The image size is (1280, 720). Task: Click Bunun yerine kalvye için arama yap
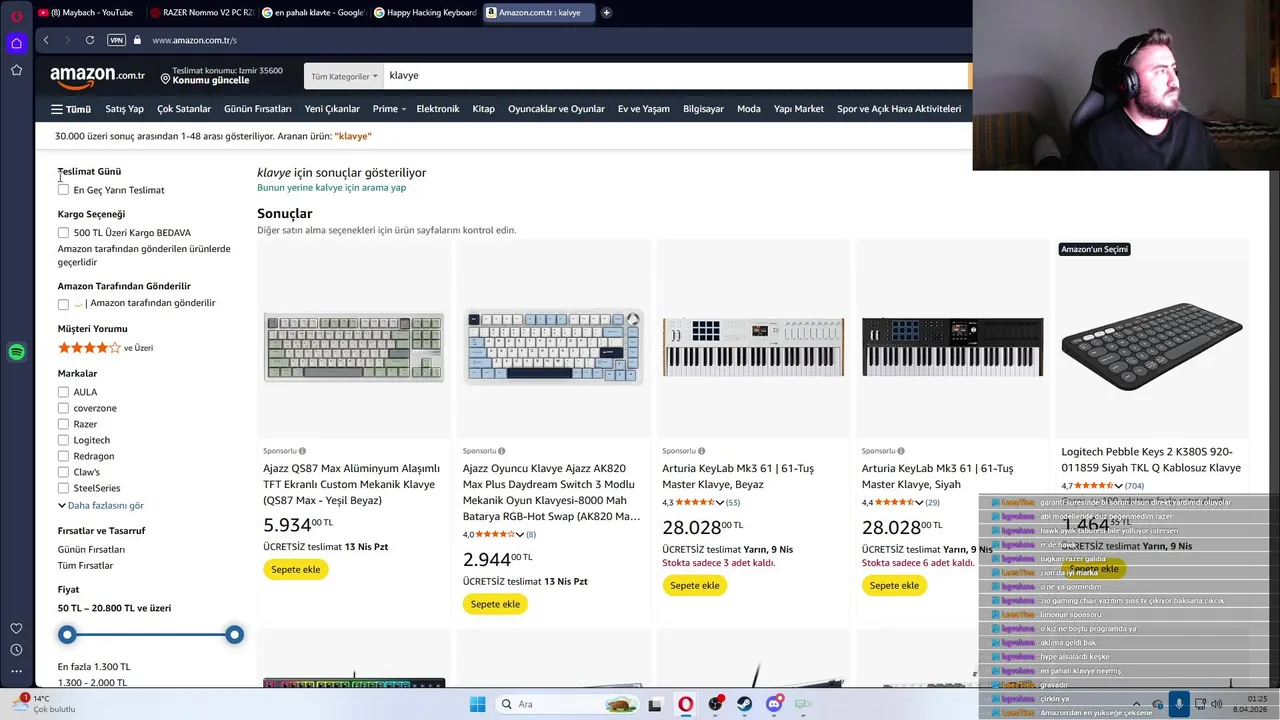point(331,188)
